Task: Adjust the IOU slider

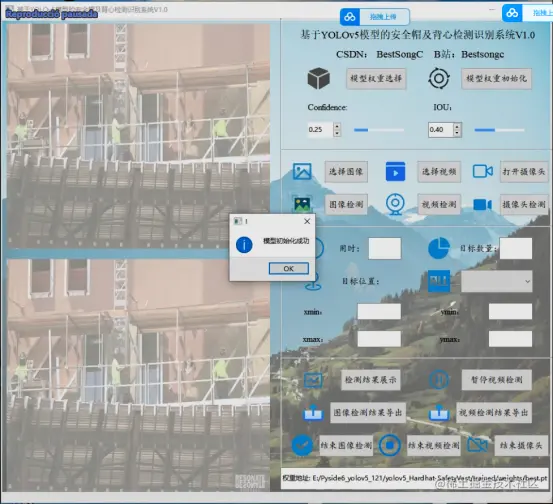Action: point(499,130)
